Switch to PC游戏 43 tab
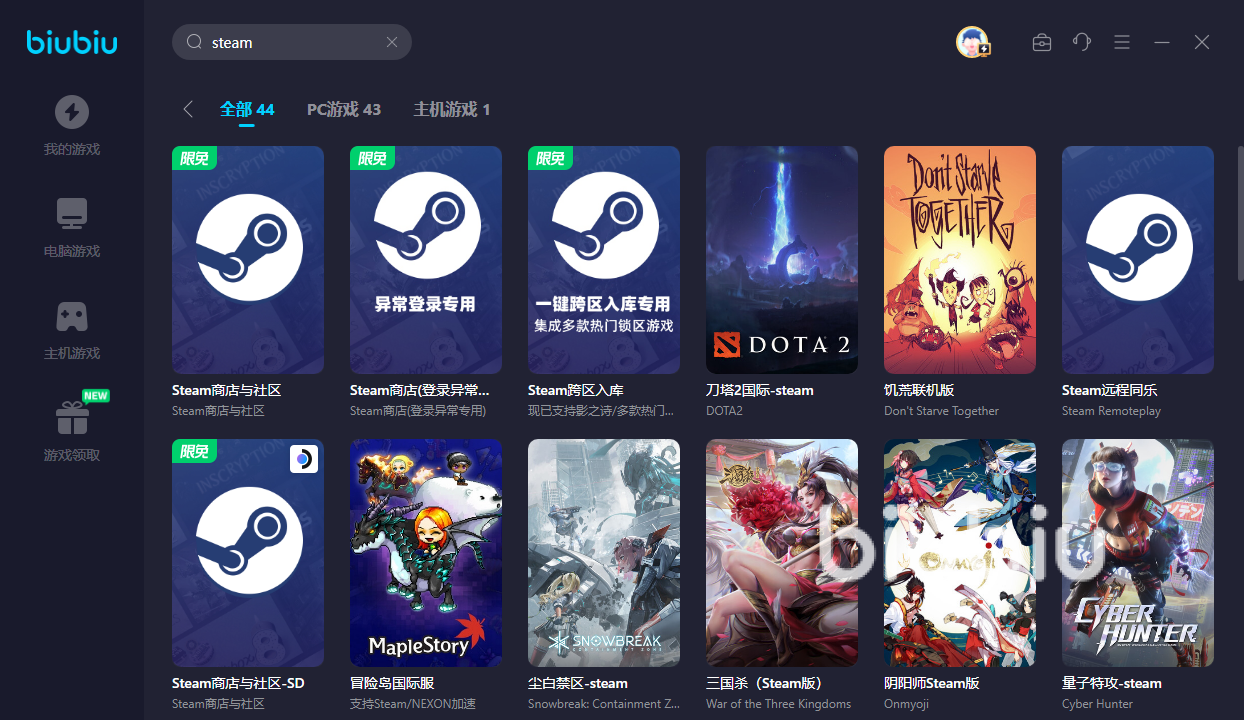 pos(343,109)
